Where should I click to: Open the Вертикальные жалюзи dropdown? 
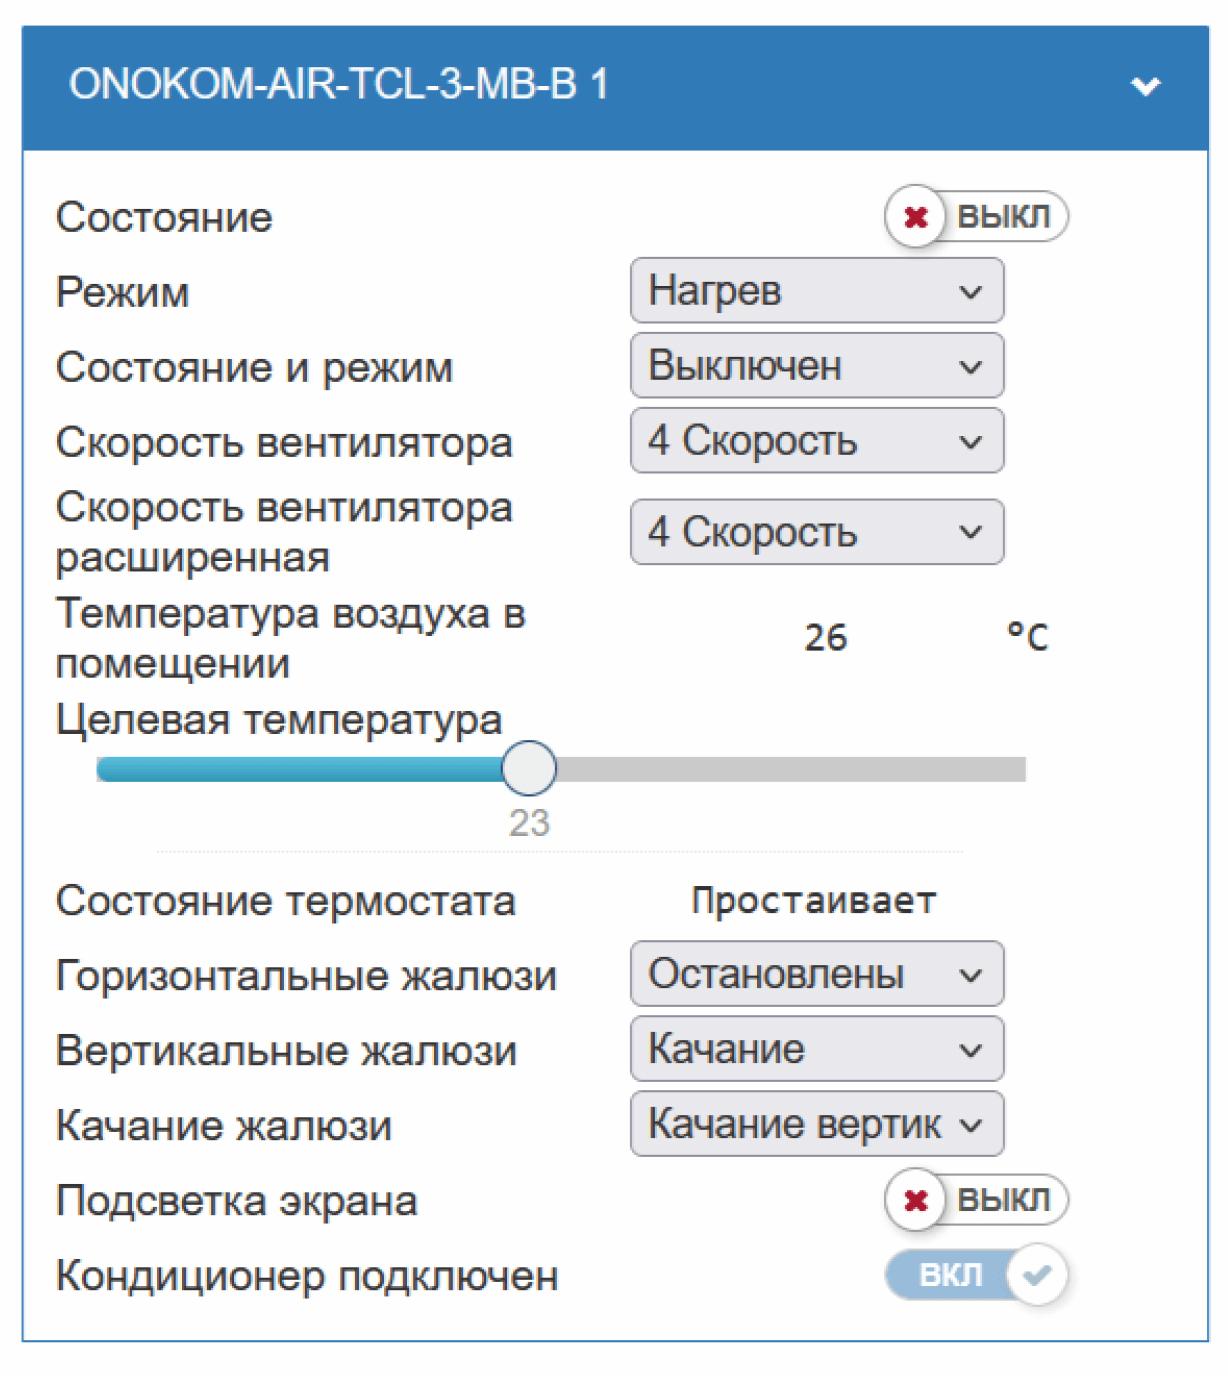pyautogui.click(x=816, y=1049)
